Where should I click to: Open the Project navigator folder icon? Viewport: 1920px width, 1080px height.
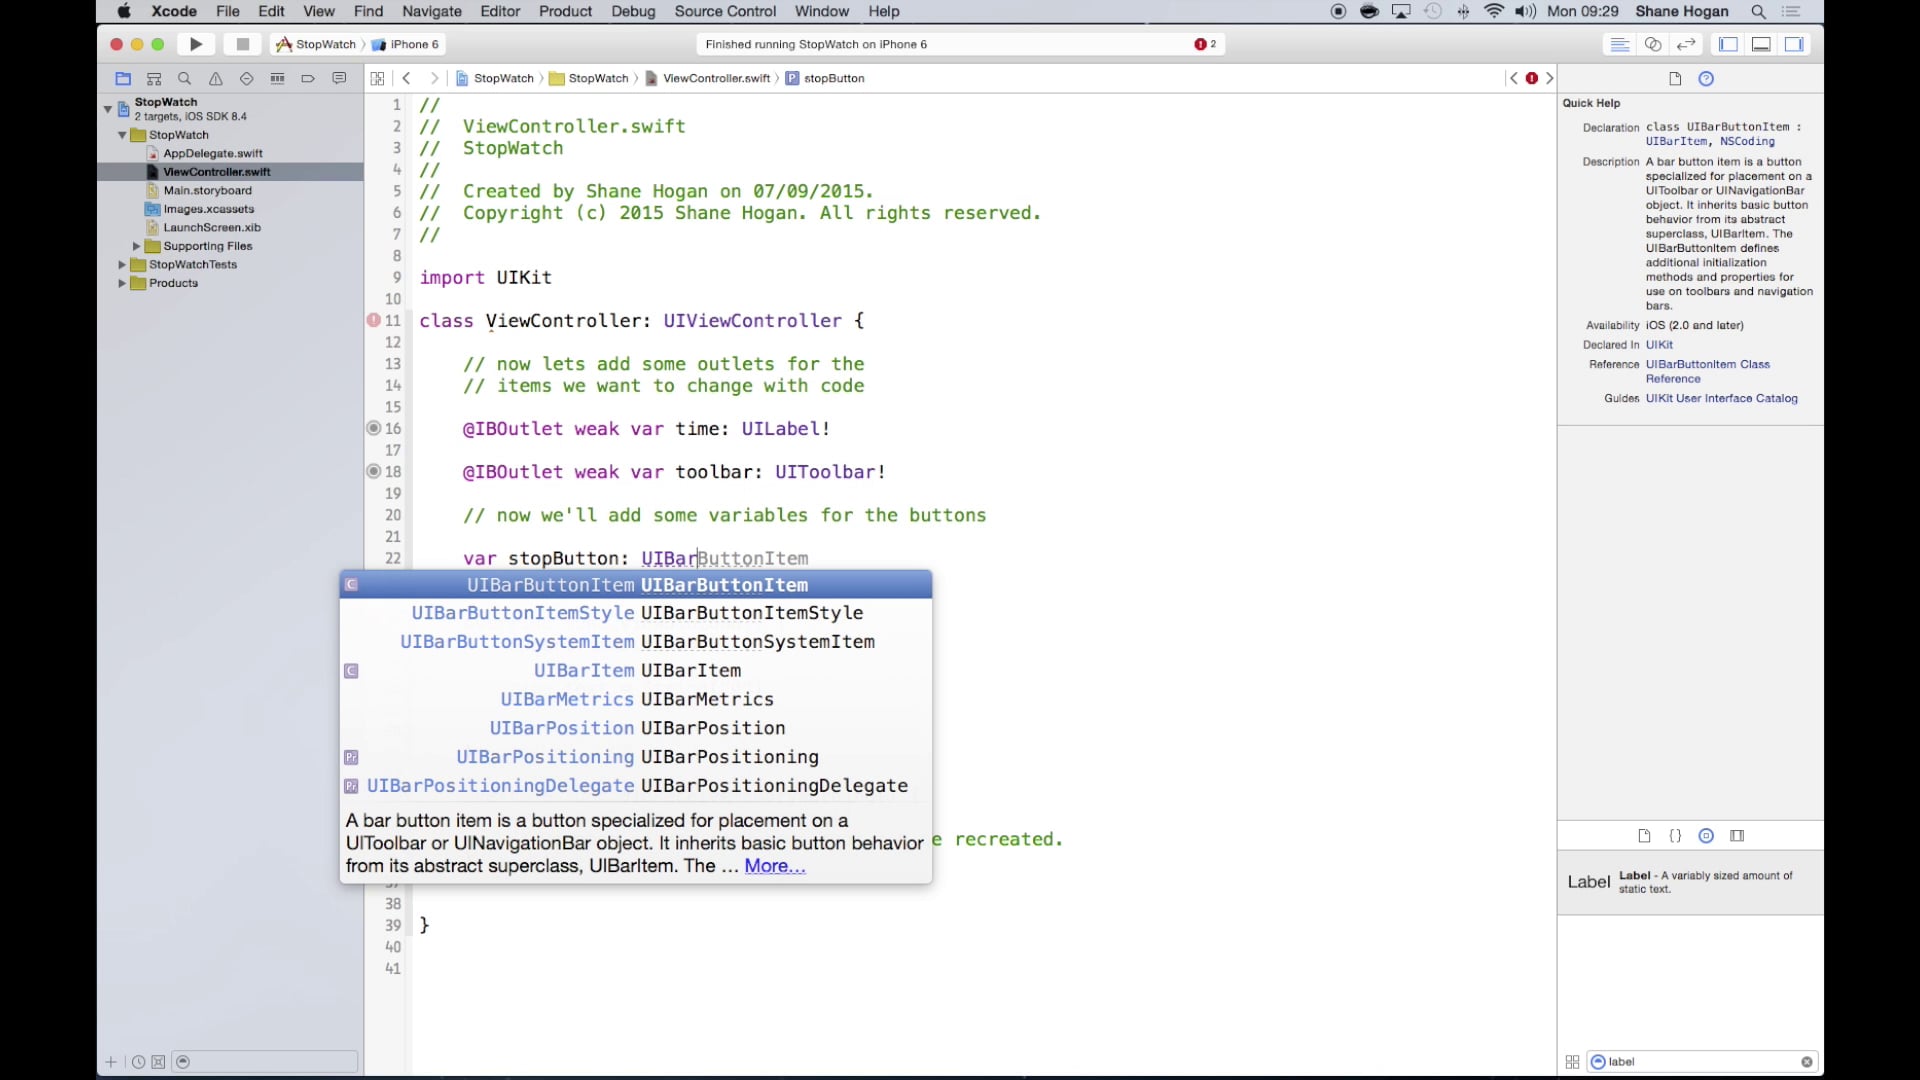123,78
